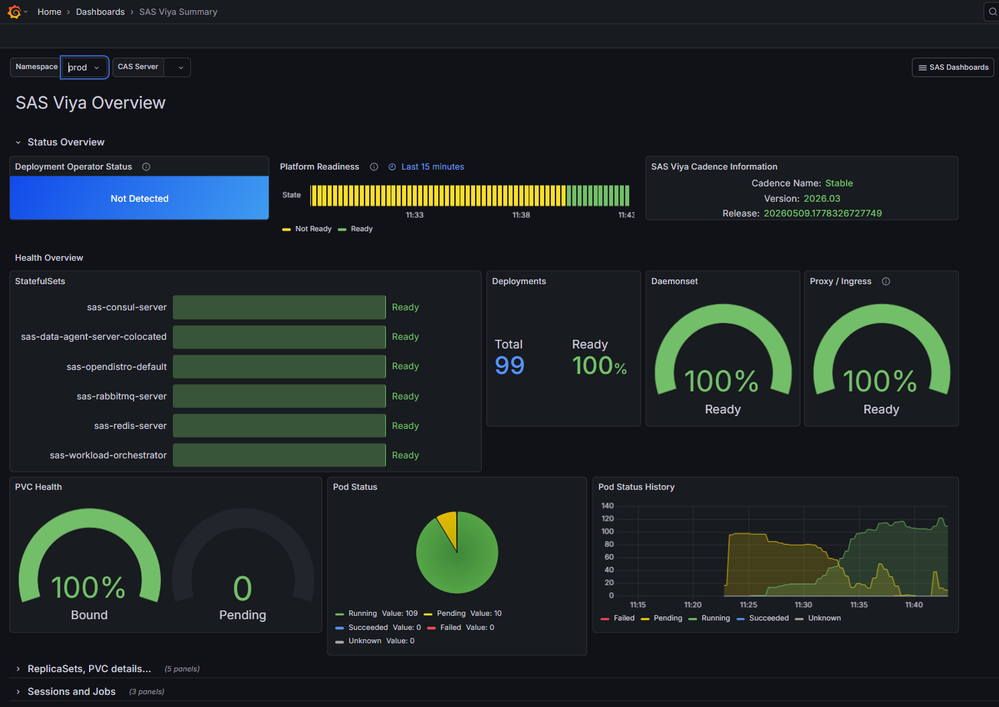The width and height of the screenshot is (999, 707).
Task: Click the Daemonset panel title
Action: [x=674, y=282]
